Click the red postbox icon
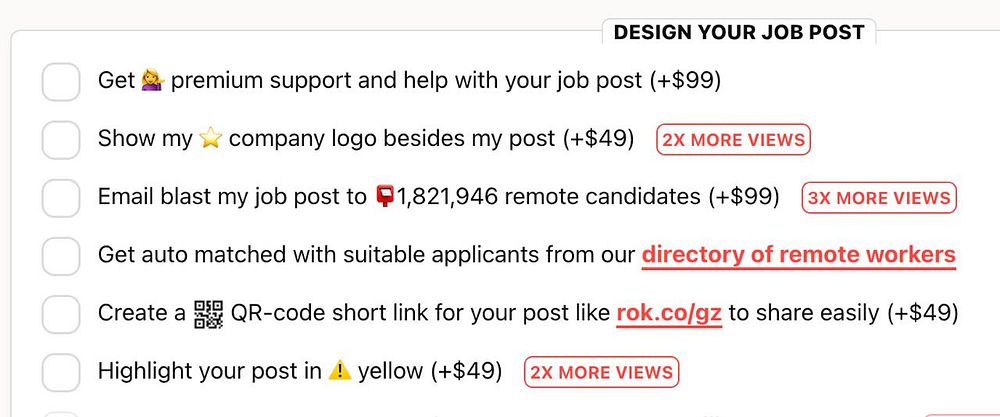Viewport: 1000px width, 417px height. (385, 197)
